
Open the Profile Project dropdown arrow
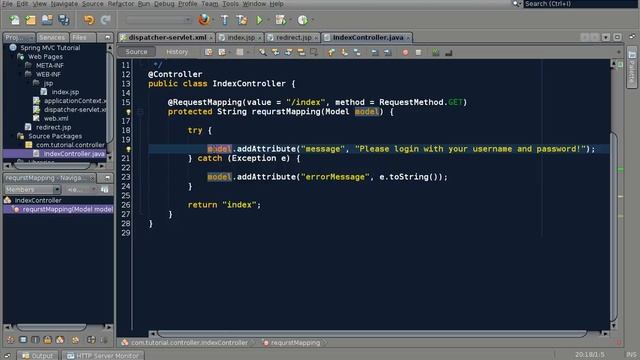tap(312, 20)
